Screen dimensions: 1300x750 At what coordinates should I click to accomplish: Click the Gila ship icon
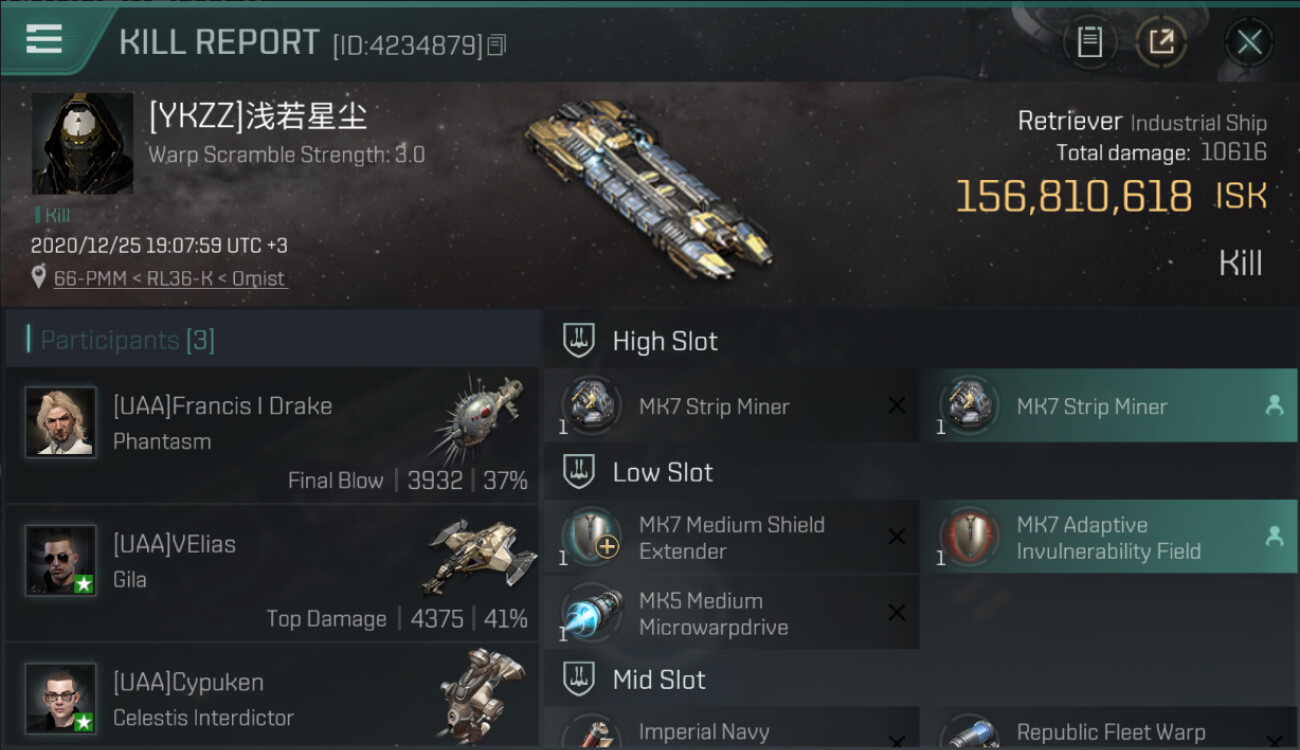tap(482, 557)
